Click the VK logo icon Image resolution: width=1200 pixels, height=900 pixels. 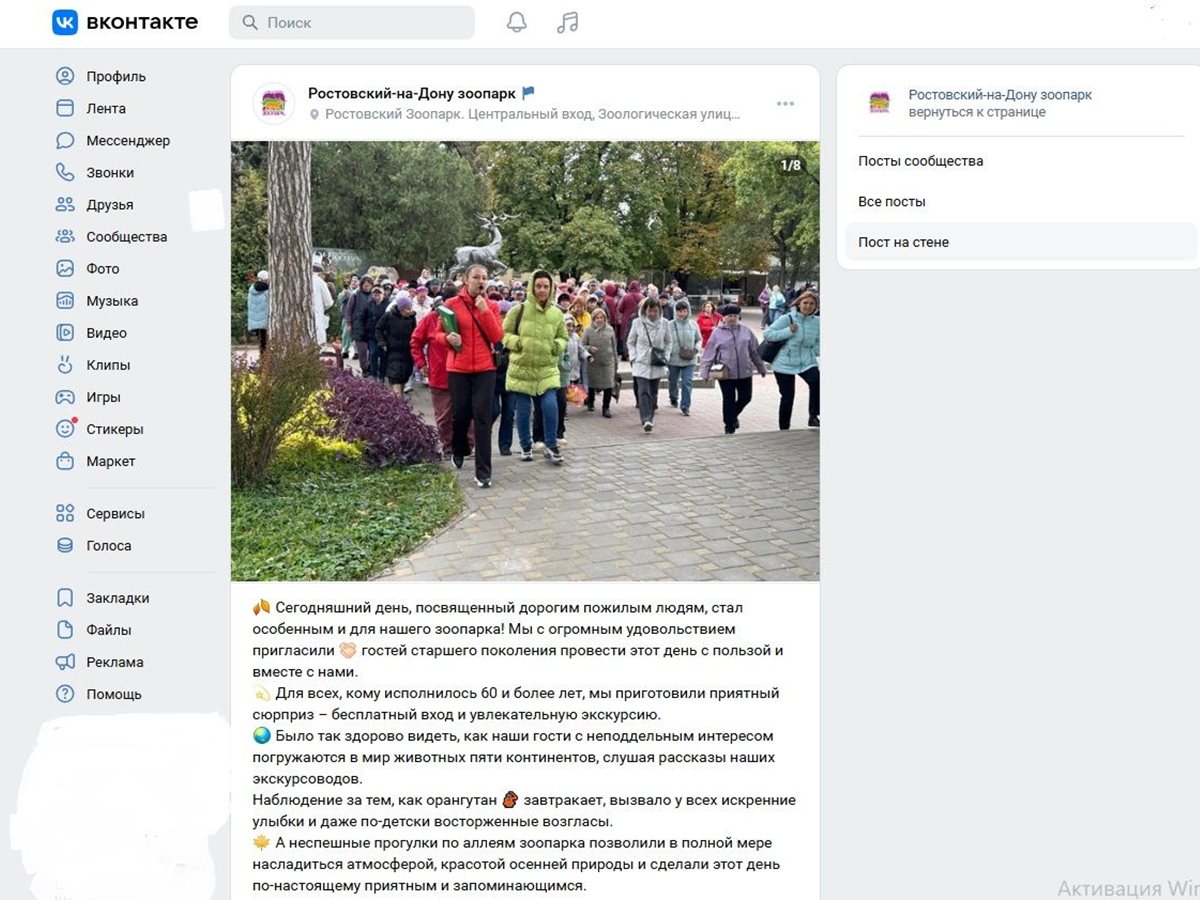pos(65,22)
